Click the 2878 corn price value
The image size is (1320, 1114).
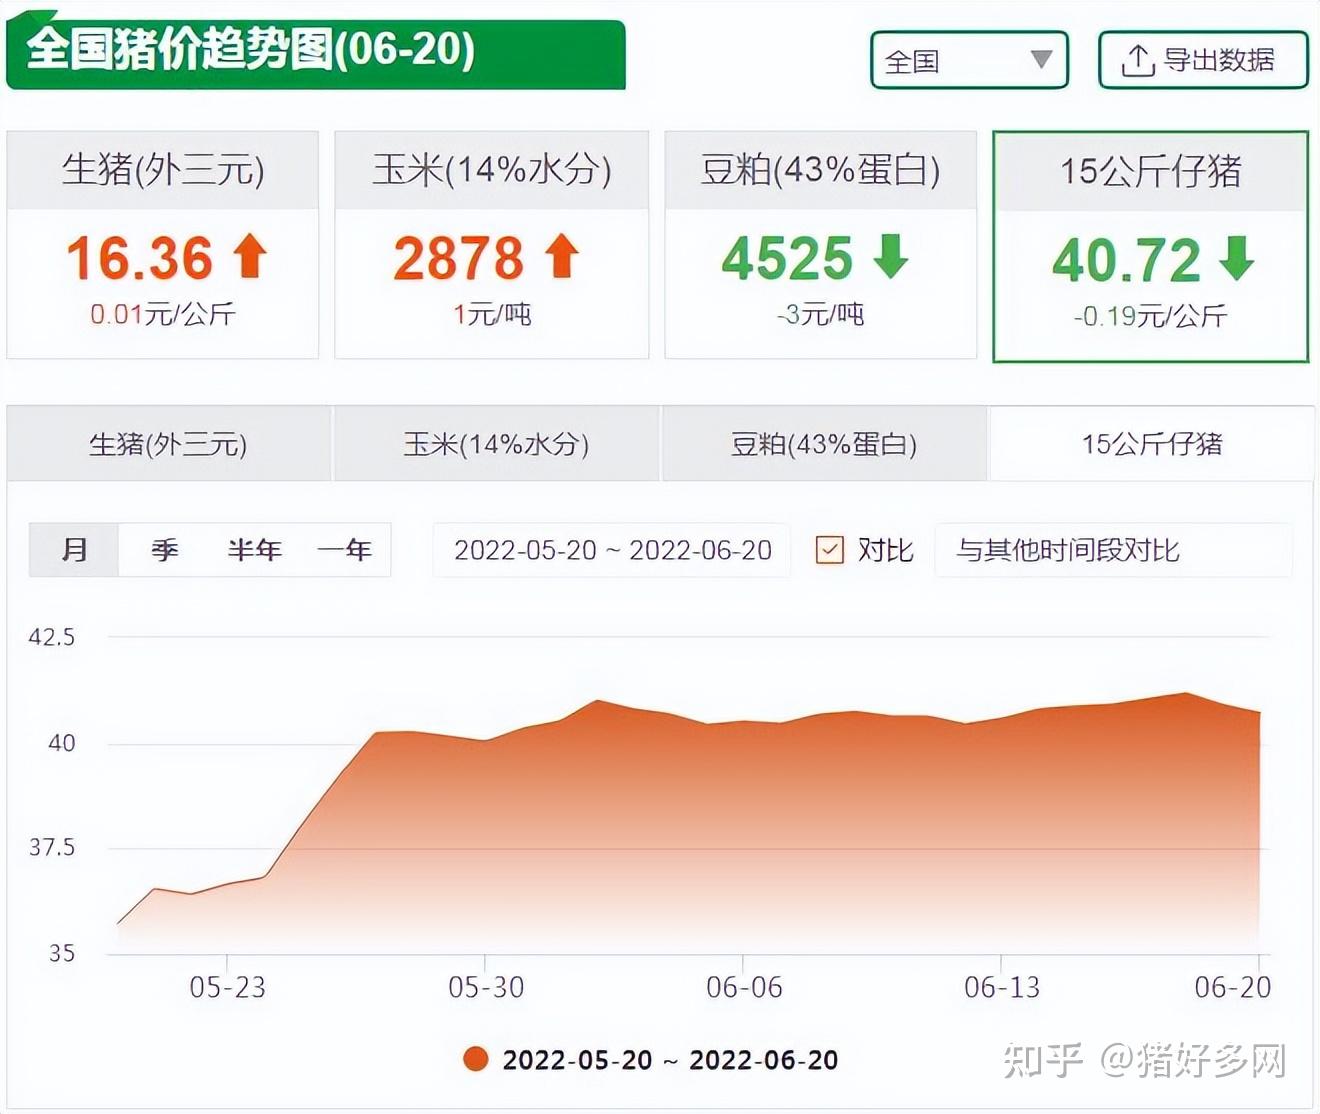click(x=458, y=258)
